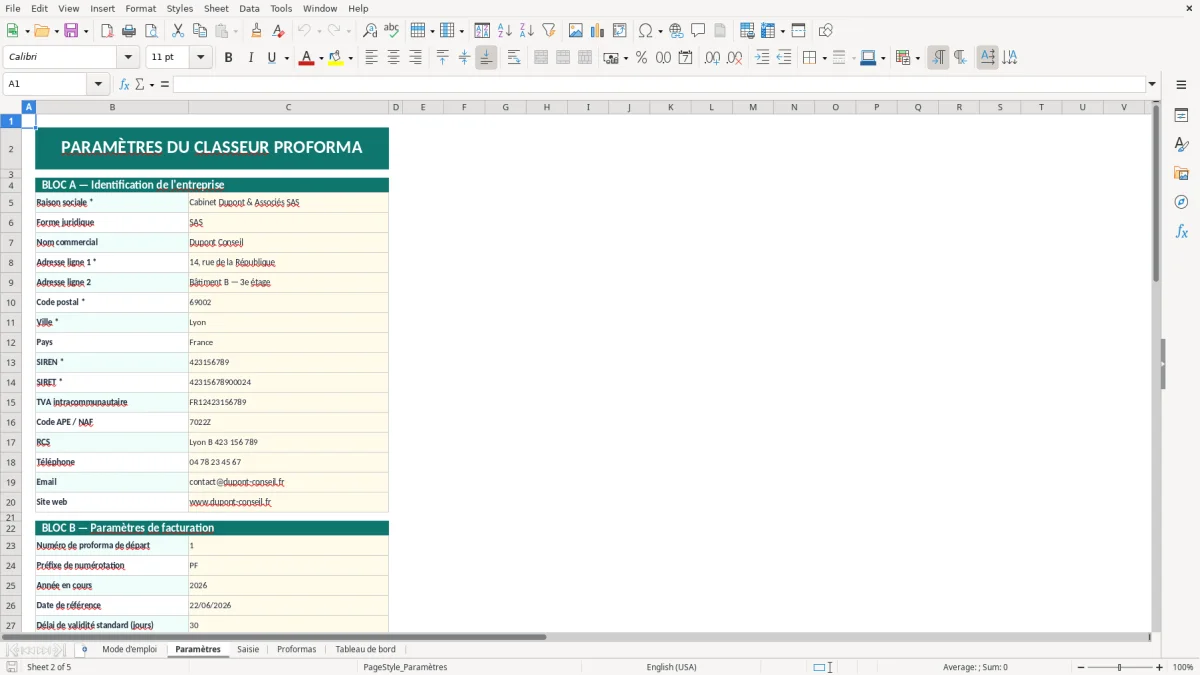Toggle Bold formatting
This screenshot has width=1200, height=675.
(x=229, y=58)
